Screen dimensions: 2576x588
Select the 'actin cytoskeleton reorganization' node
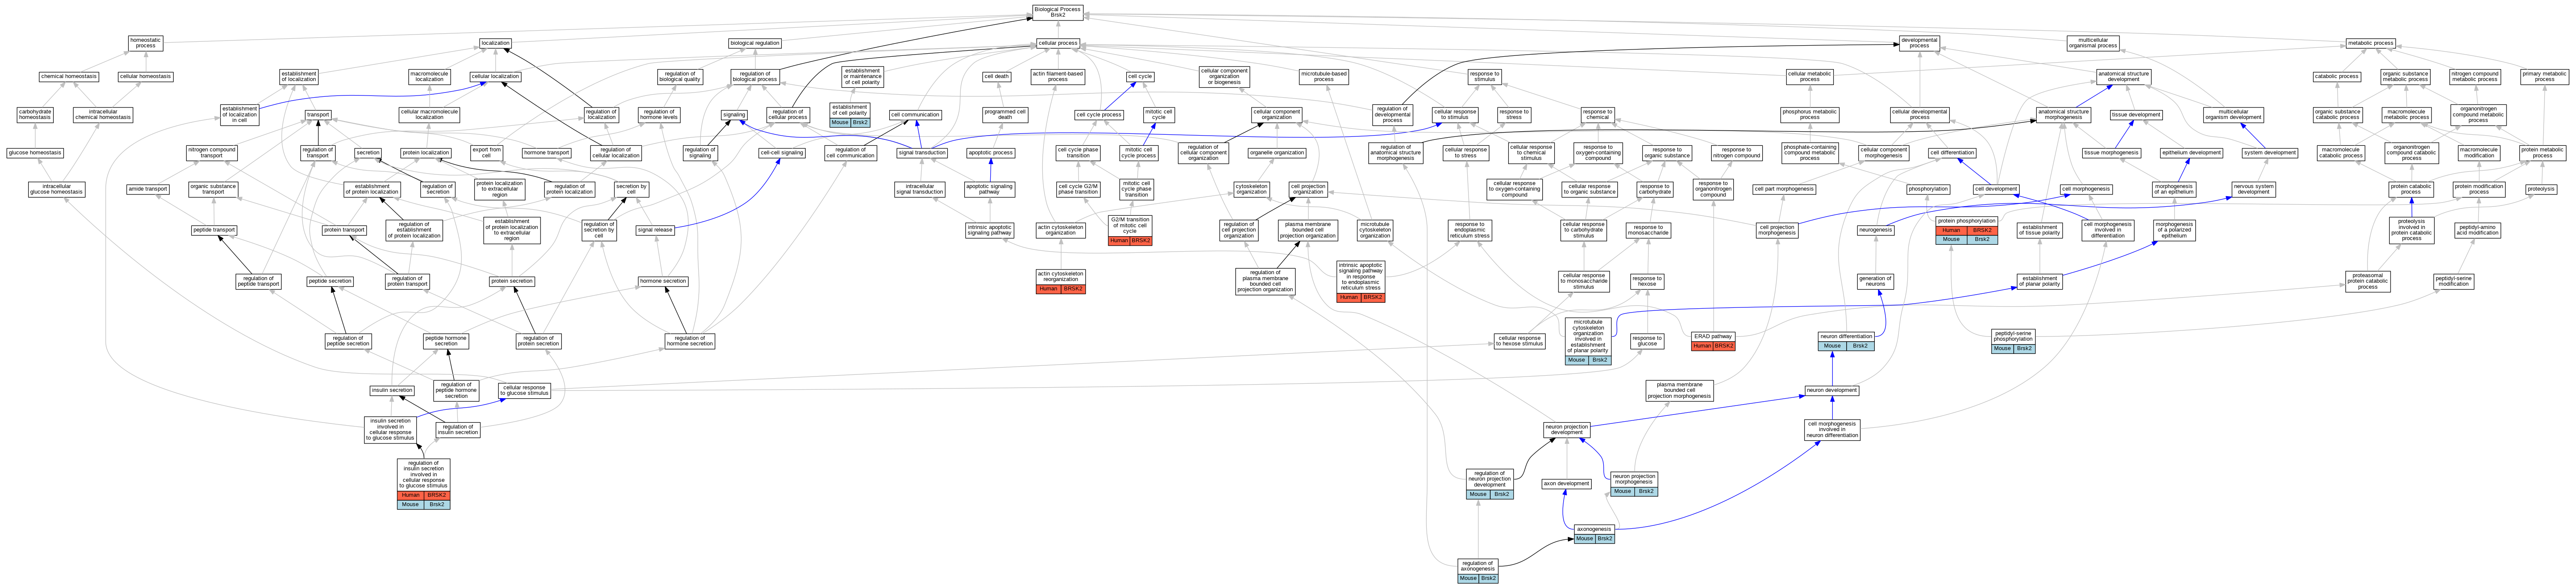click(x=1060, y=277)
